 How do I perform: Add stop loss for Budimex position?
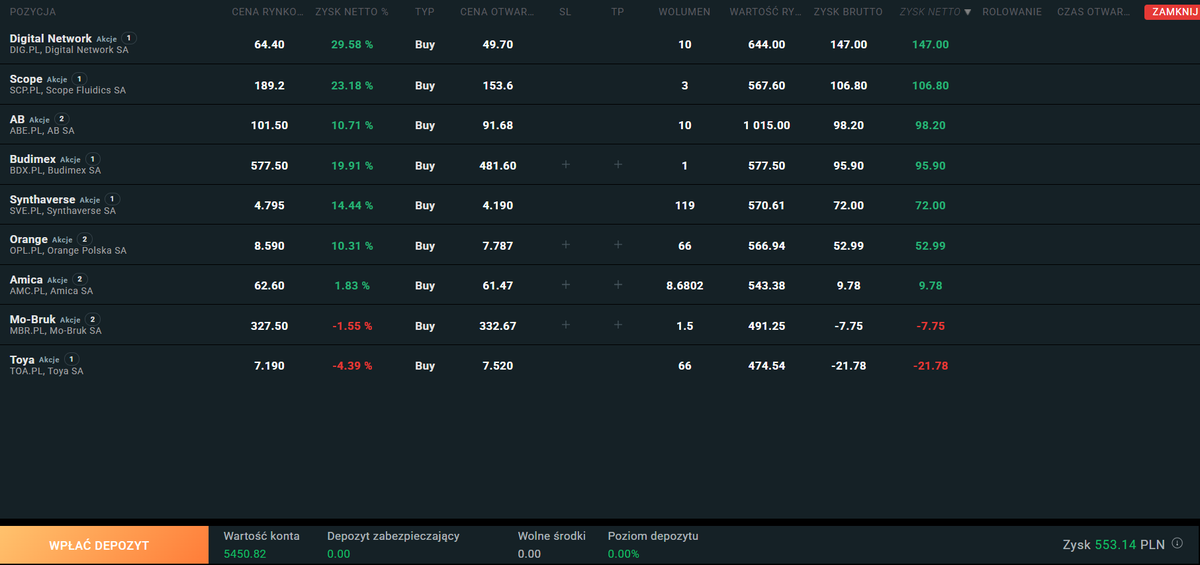click(x=565, y=165)
